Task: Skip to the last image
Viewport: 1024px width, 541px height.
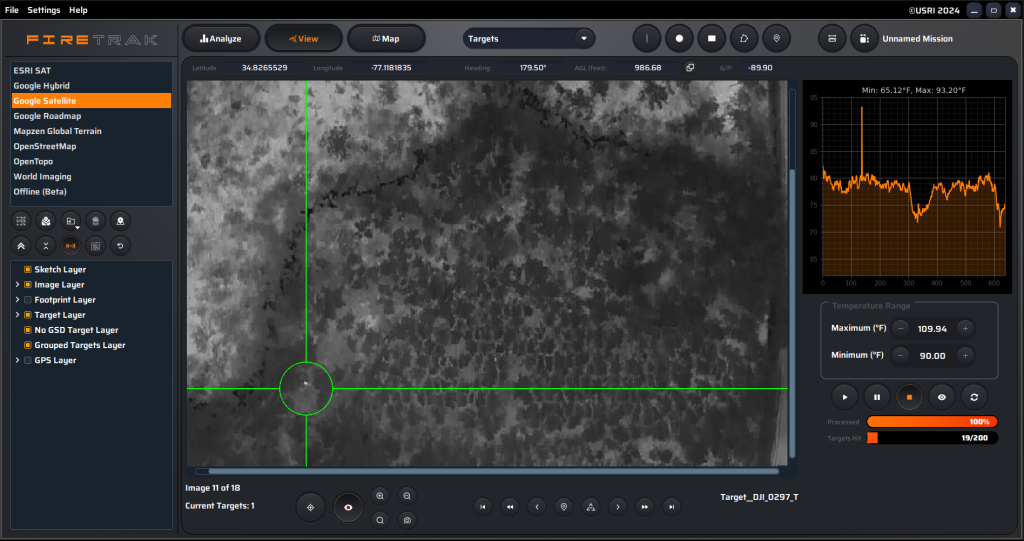Action: coord(672,507)
